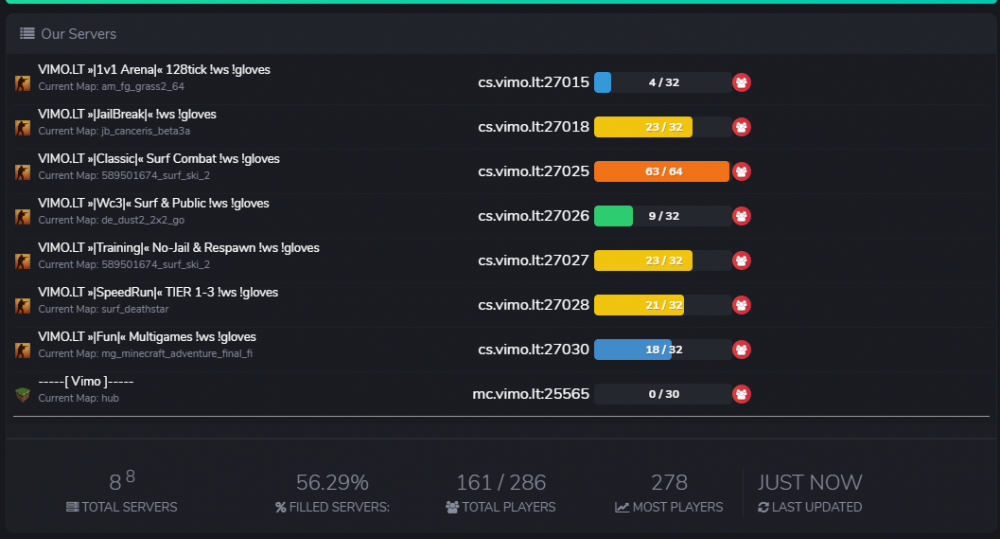Click the 9 / 32 green player bar
Viewport: 1000px width, 539px height.
[x=663, y=216]
